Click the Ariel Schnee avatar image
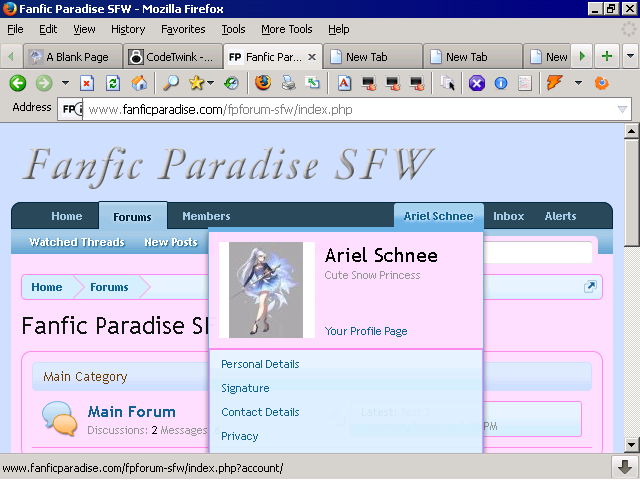 [x=267, y=290]
